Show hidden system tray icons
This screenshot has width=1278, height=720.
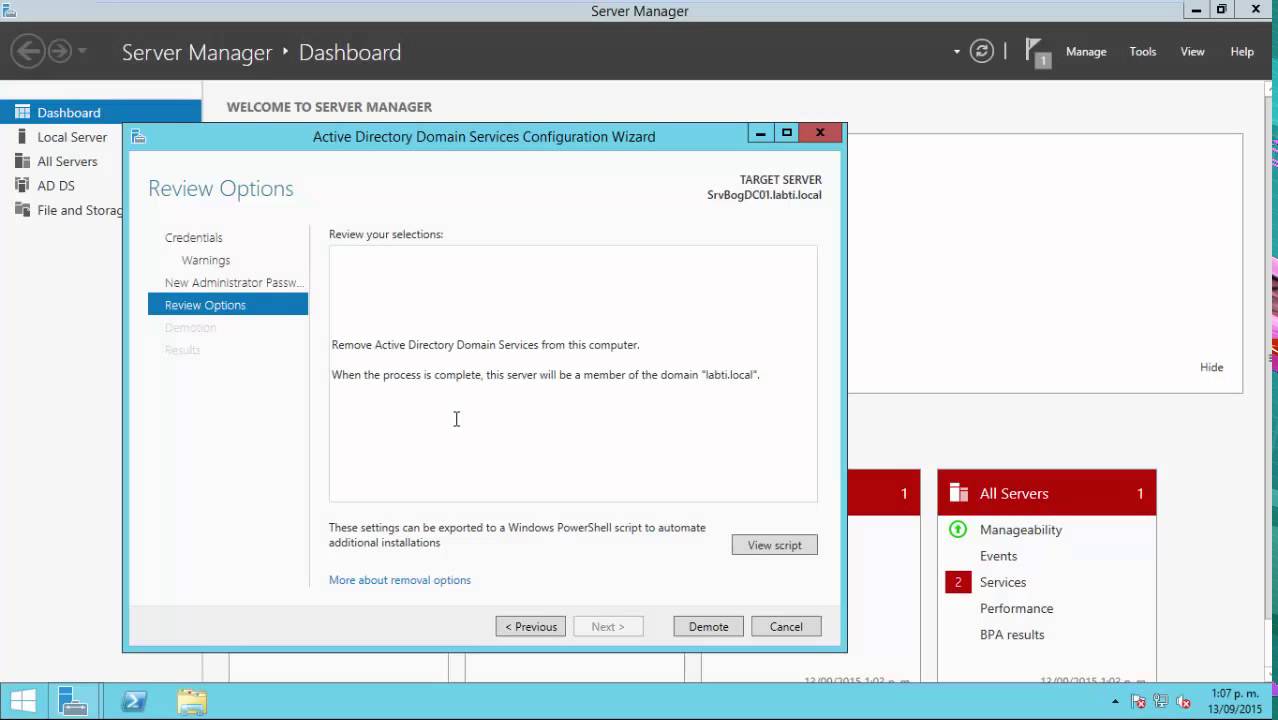(x=1116, y=702)
